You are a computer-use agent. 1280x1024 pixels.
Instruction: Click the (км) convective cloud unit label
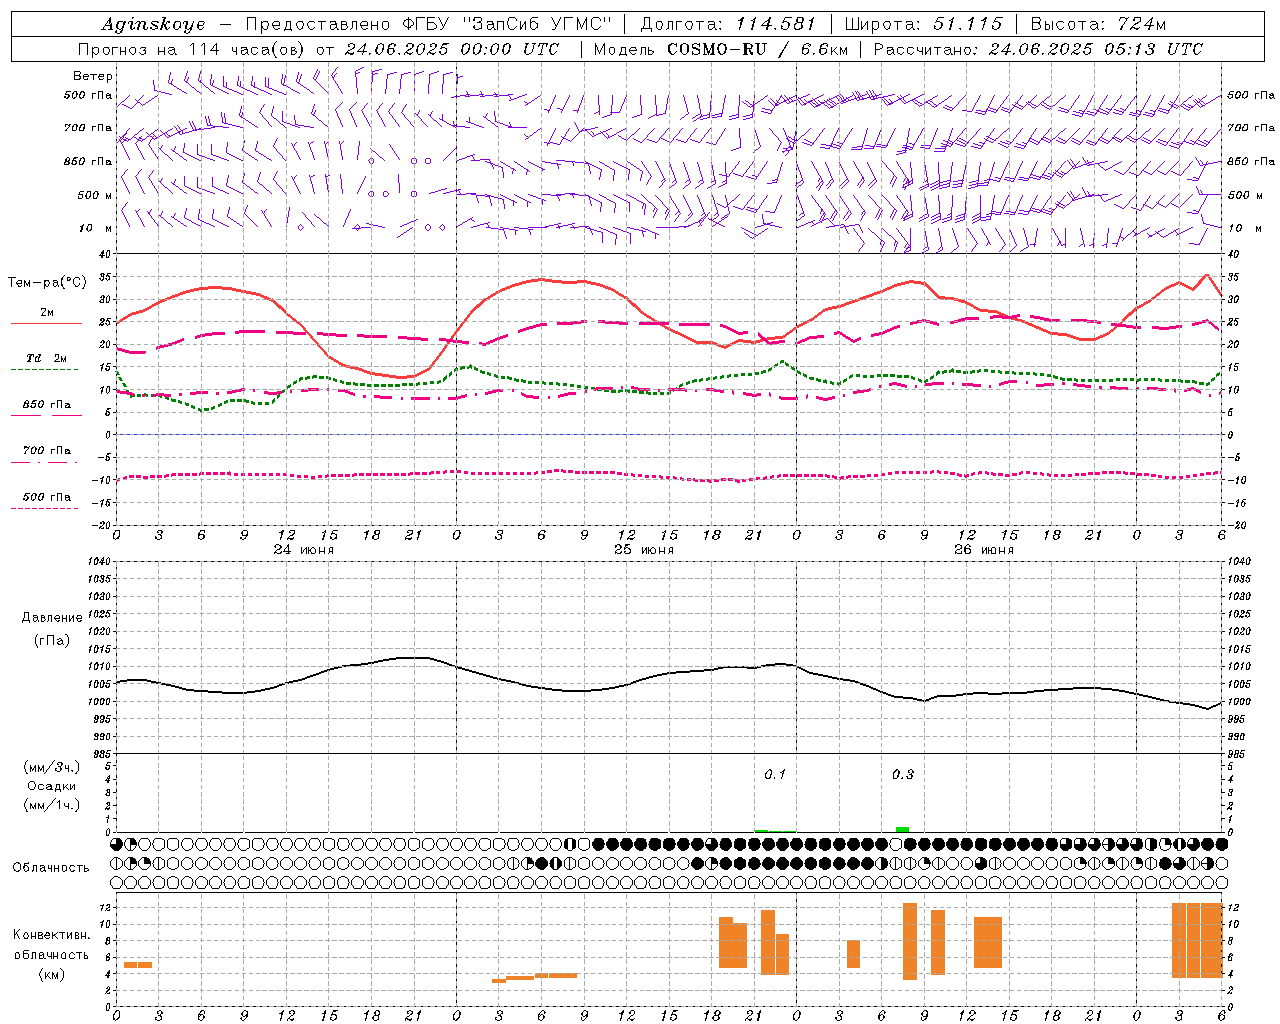pyautogui.click(x=52, y=974)
